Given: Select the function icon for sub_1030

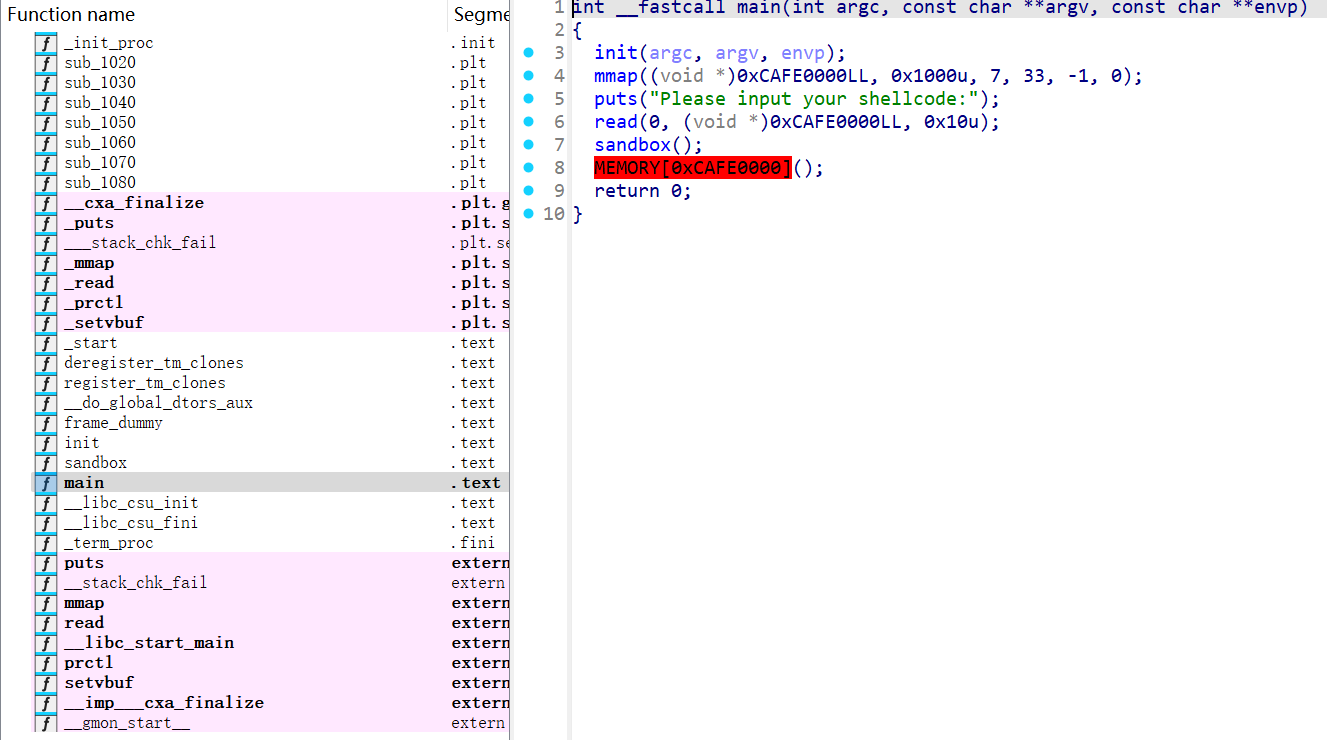Looking at the screenshot, I should [x=46, y=83].
